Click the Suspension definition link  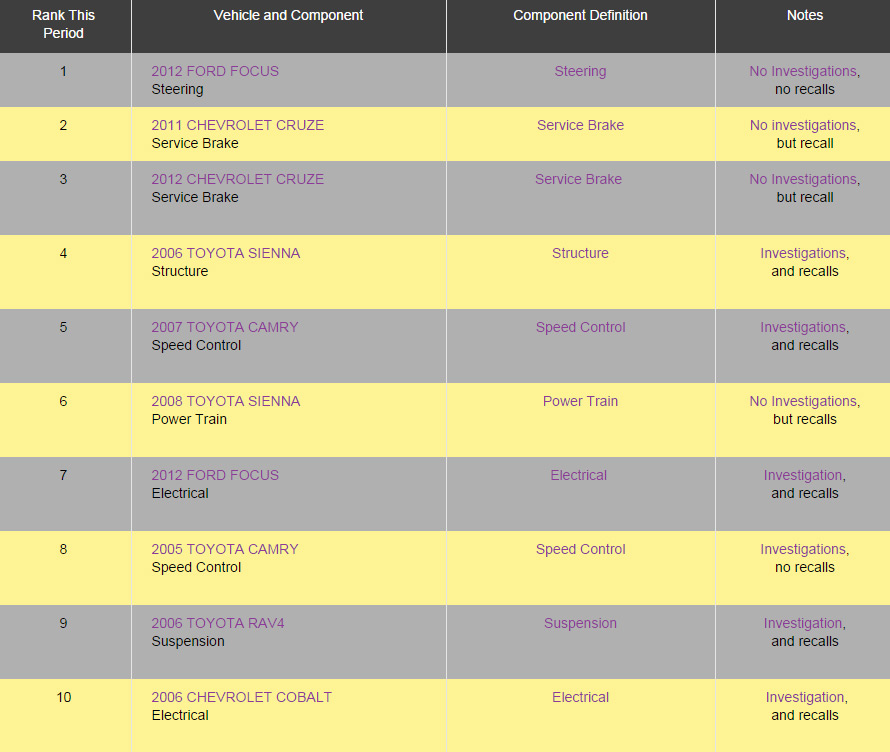[580, 624]
